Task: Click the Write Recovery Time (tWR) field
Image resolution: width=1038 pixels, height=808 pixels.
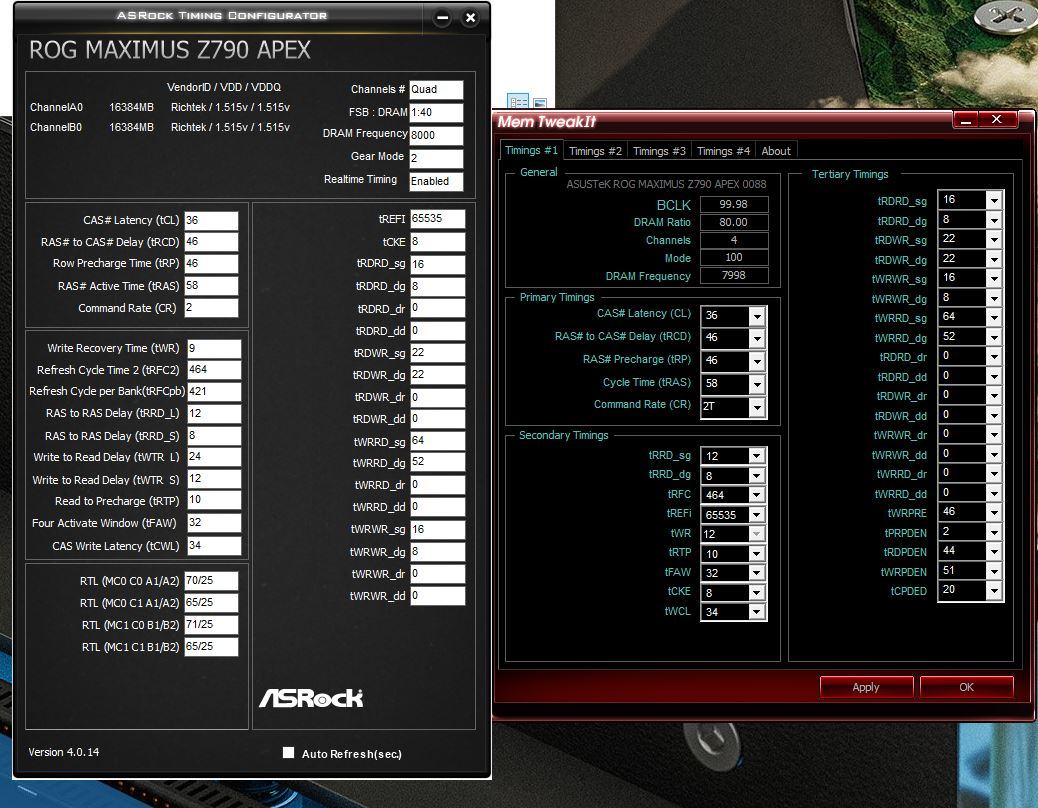Action: pyautogui.click(x=214, y=348)
